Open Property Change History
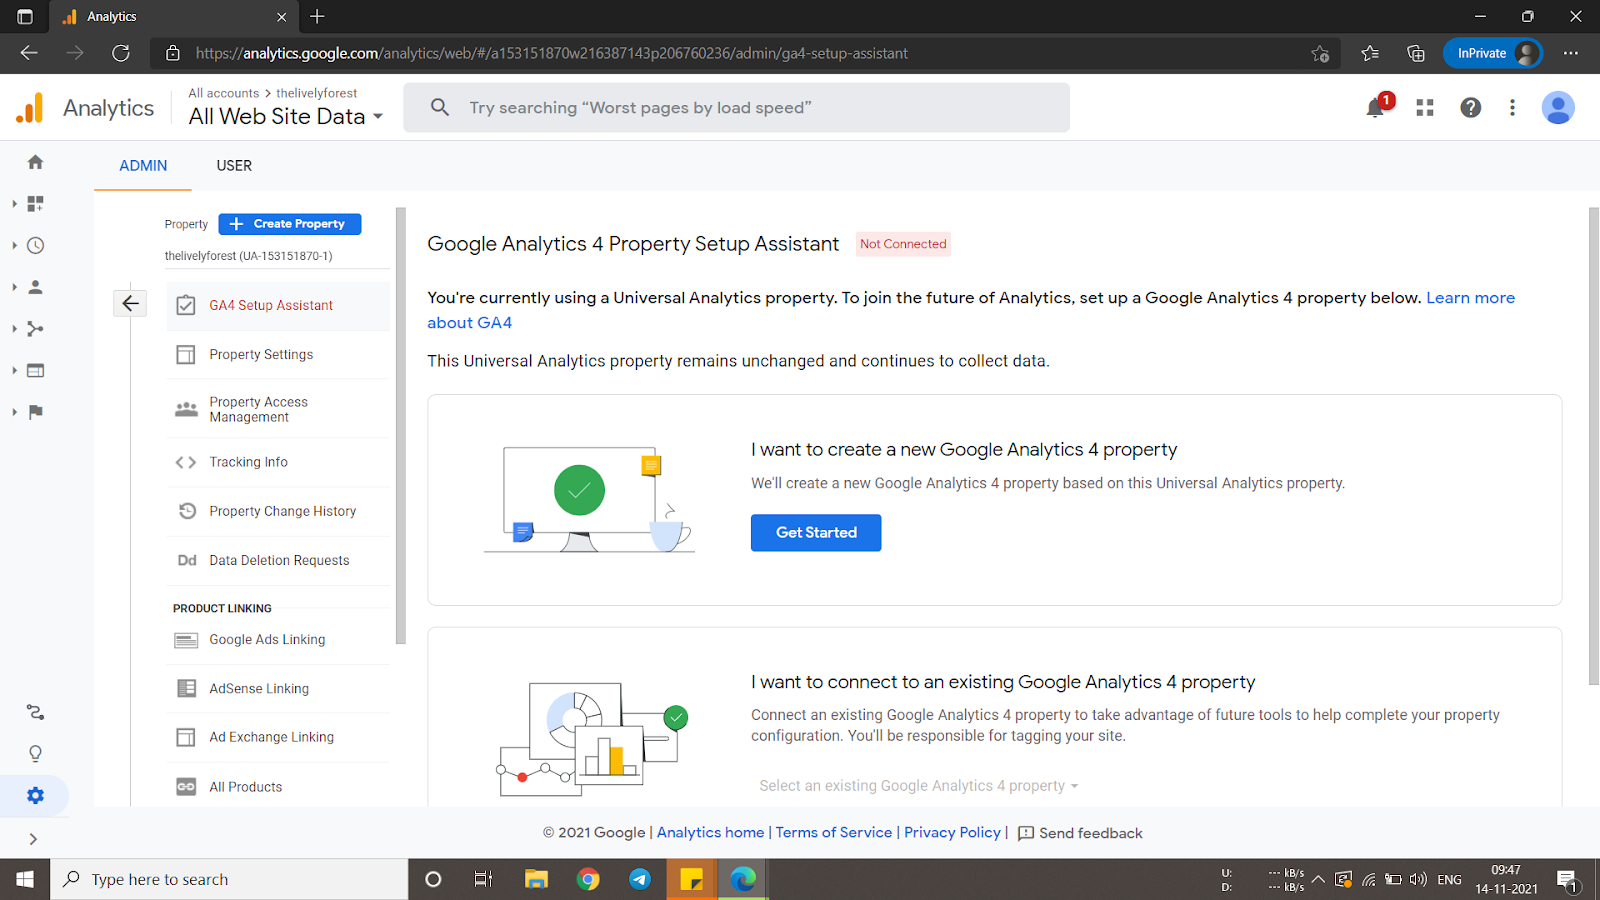 click(278, 511)
